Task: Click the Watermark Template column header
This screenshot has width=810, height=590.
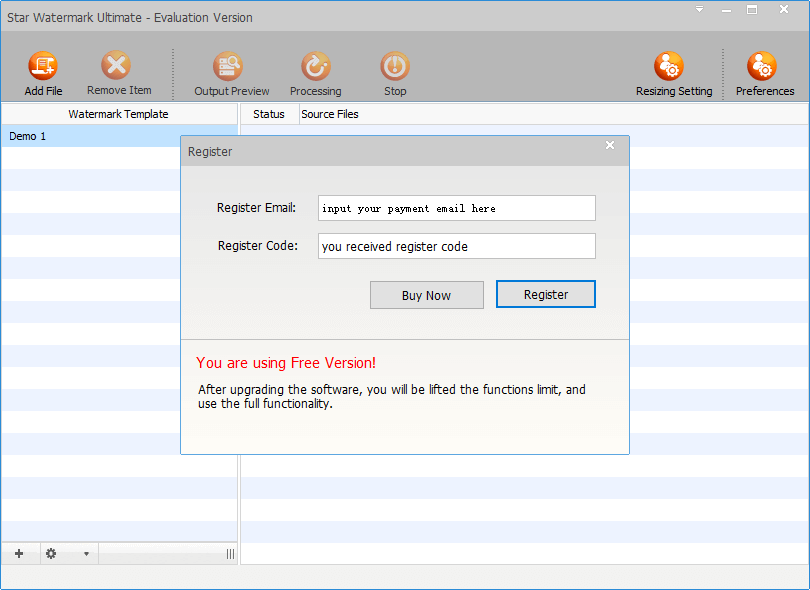Action: pos(118,114)
